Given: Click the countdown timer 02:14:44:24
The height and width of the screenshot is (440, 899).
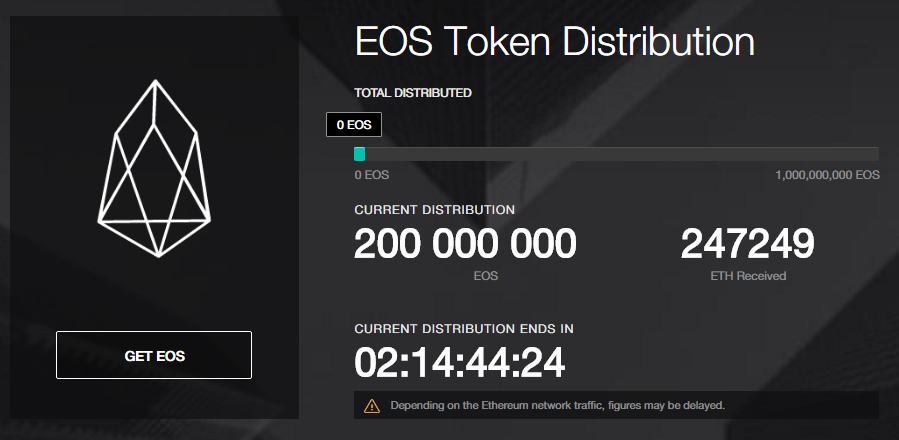Looking at the screenshot, I should [x=460, y=362].
